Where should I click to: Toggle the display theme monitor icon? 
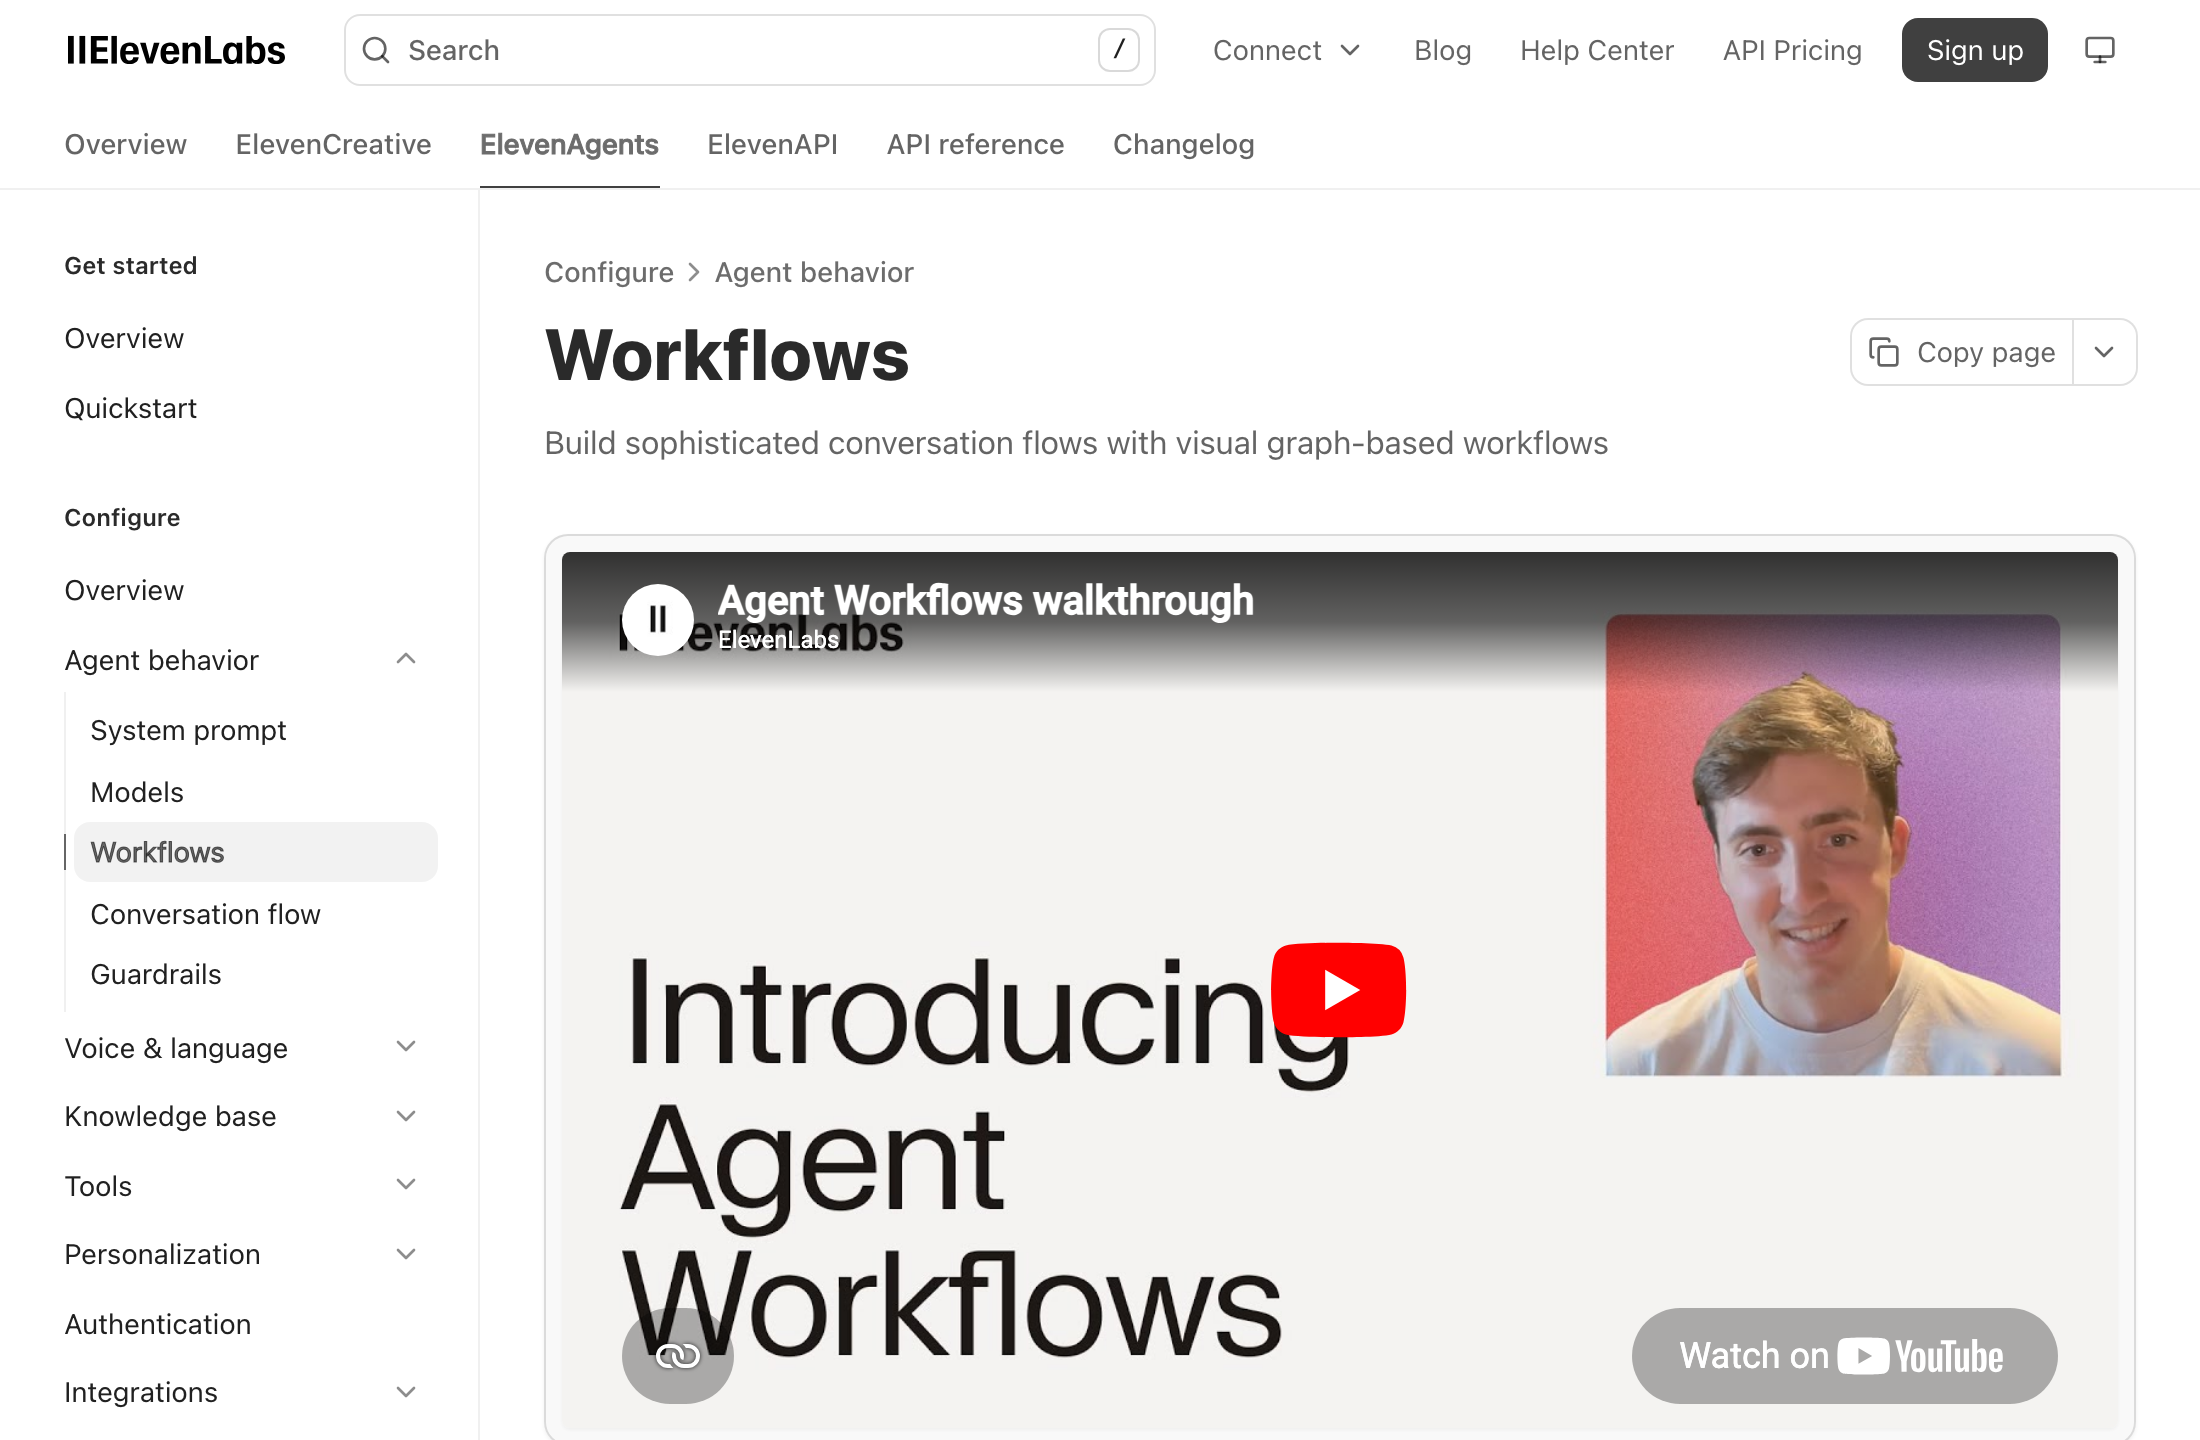coord(2099,50)
